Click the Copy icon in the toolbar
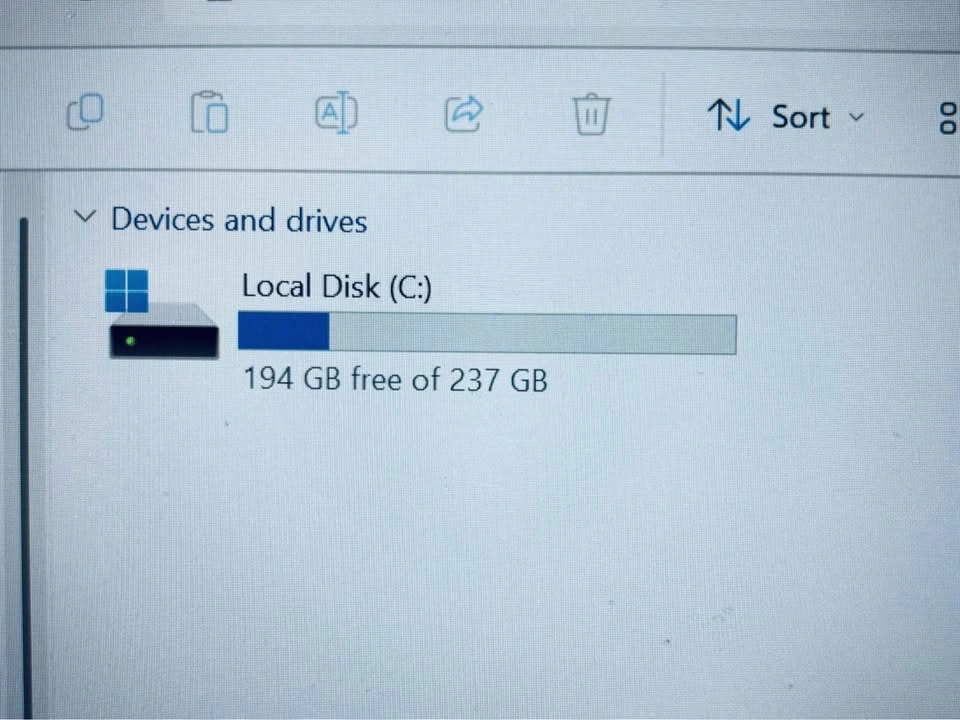This screenshot has width=960, height=720. coord(85,111)
